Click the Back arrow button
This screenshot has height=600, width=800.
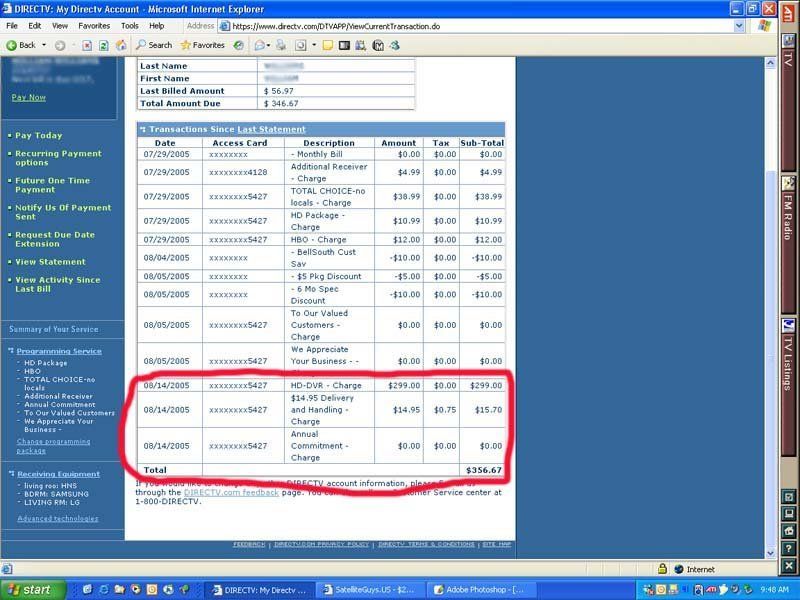pyautogui.click(x=21, y=45)
